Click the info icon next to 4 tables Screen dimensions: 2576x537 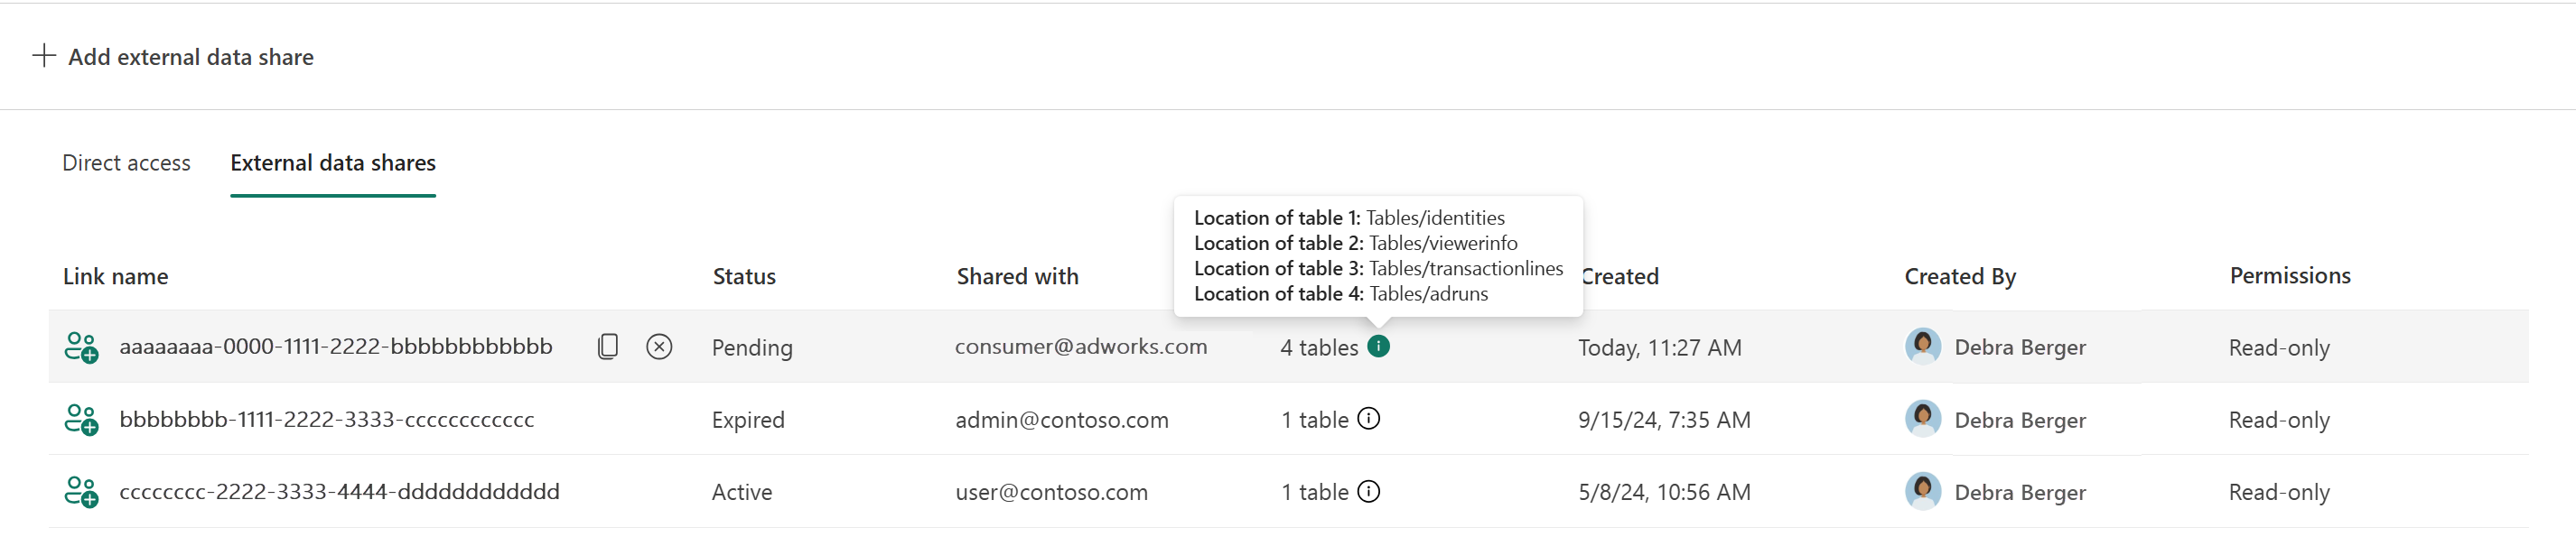pyautogui.click(x=1378, y=347)
